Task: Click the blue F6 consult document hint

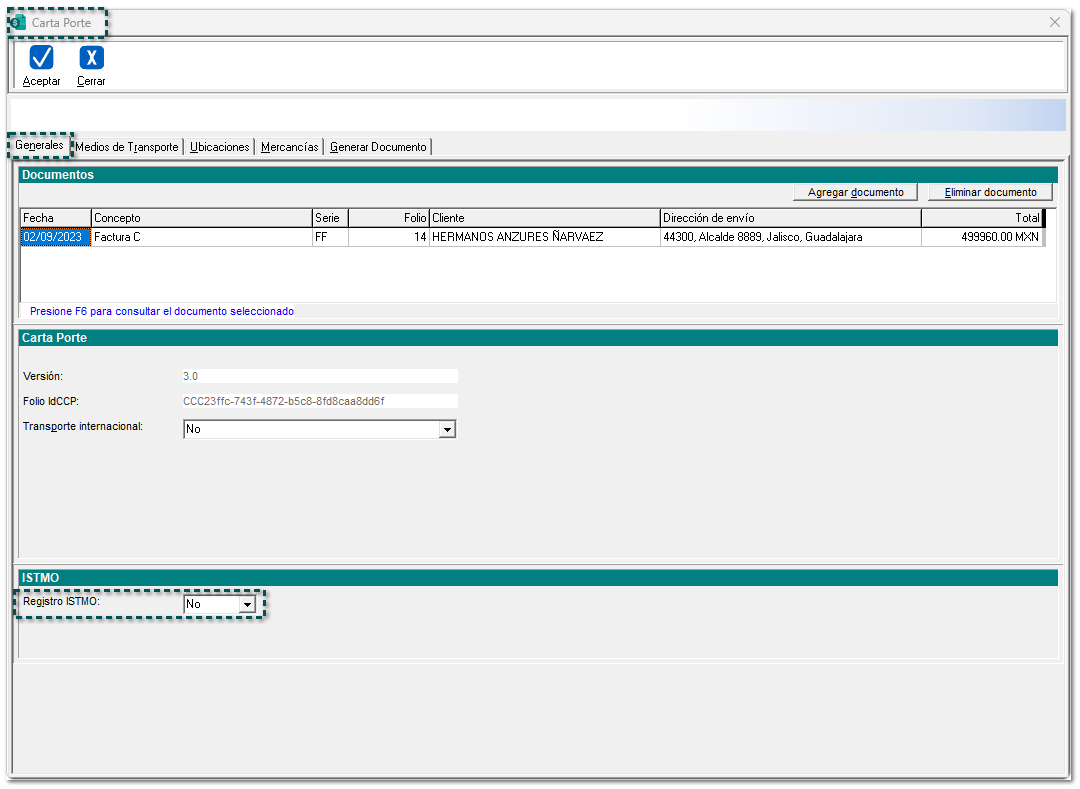Action: [x=162, y=311]
